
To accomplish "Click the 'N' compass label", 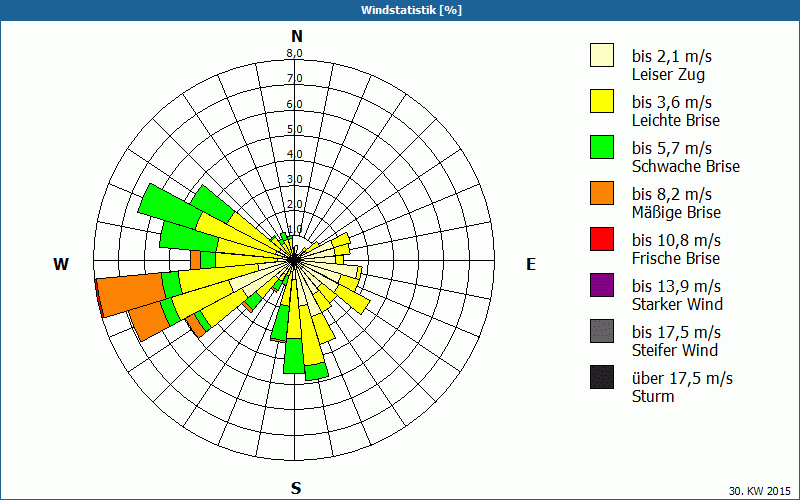I will (x=297, y=36).
